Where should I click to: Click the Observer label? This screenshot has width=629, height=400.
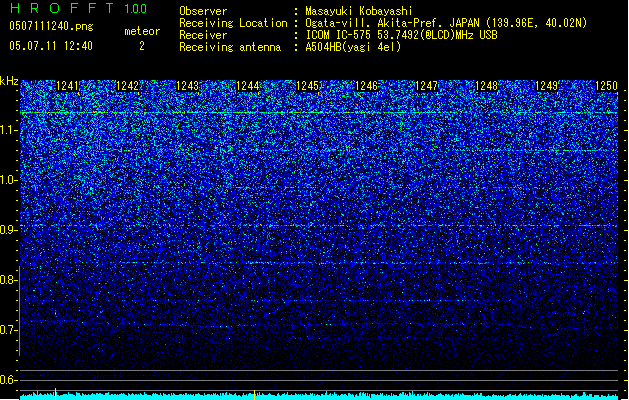click(203, 11)
